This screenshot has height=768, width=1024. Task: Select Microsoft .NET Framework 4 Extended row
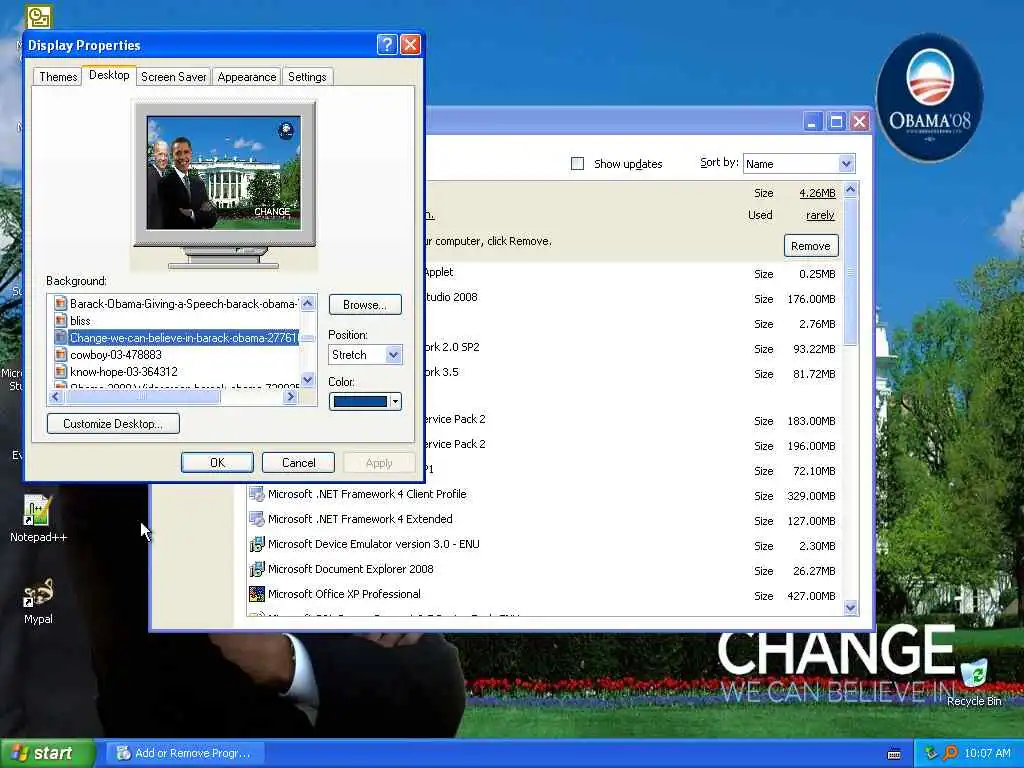pyautogui.click(x=544, y=519)
